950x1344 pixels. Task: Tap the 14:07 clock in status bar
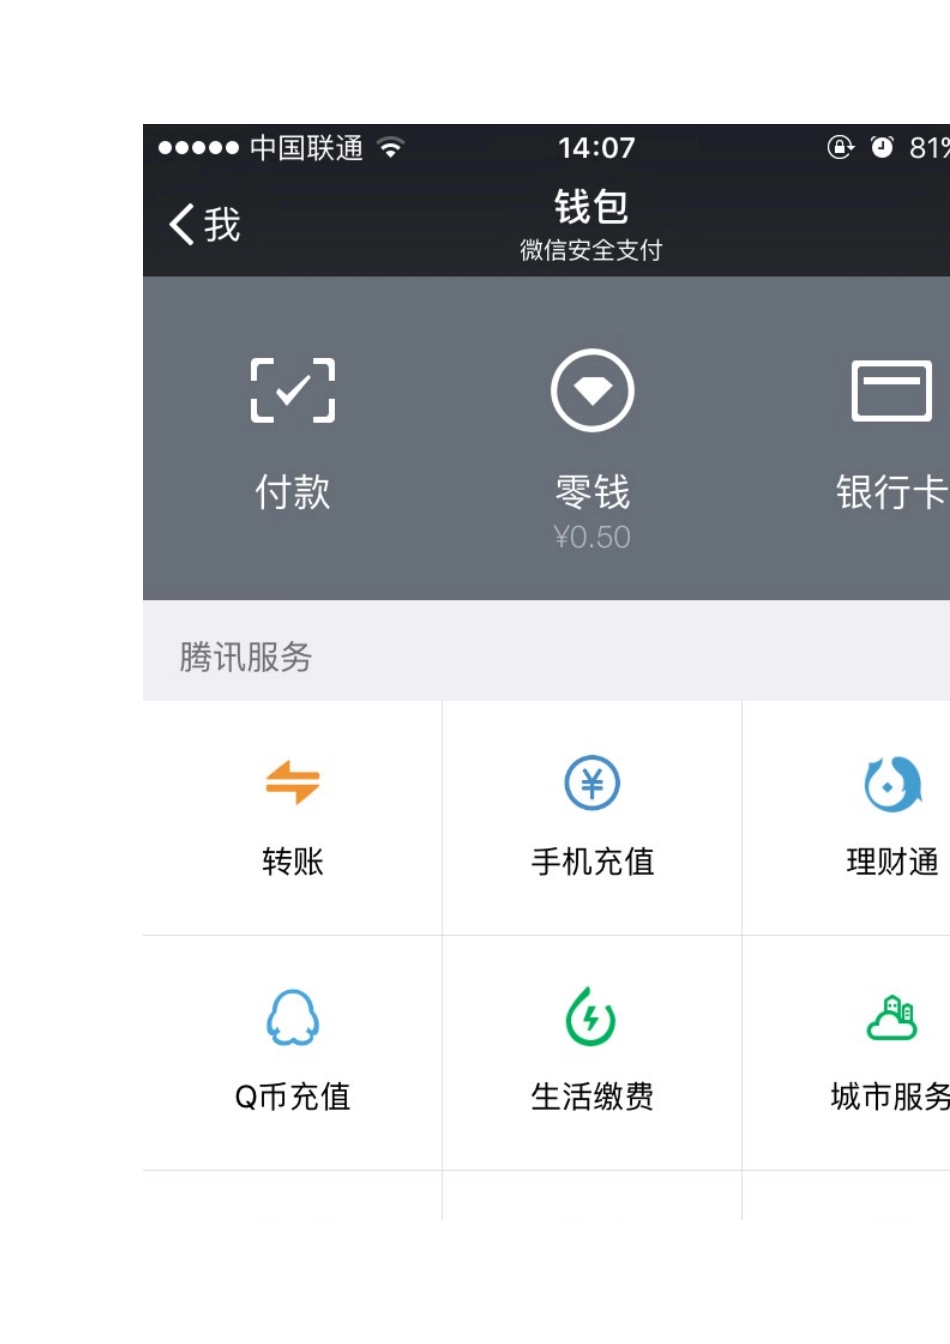click(x=596, y=148)
